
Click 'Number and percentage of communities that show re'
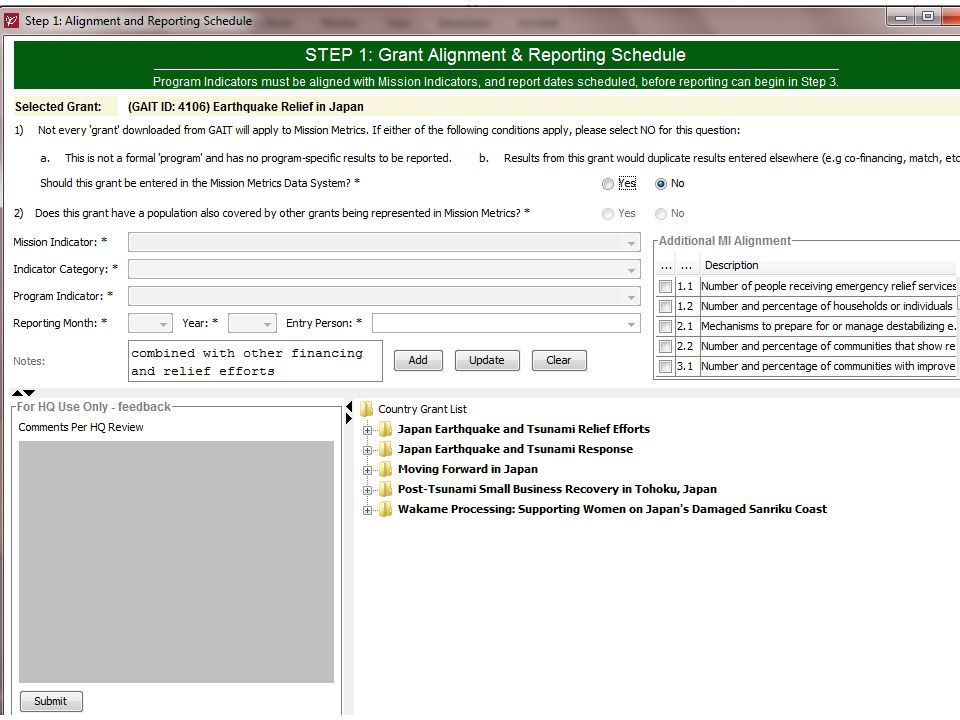point(828,347)
